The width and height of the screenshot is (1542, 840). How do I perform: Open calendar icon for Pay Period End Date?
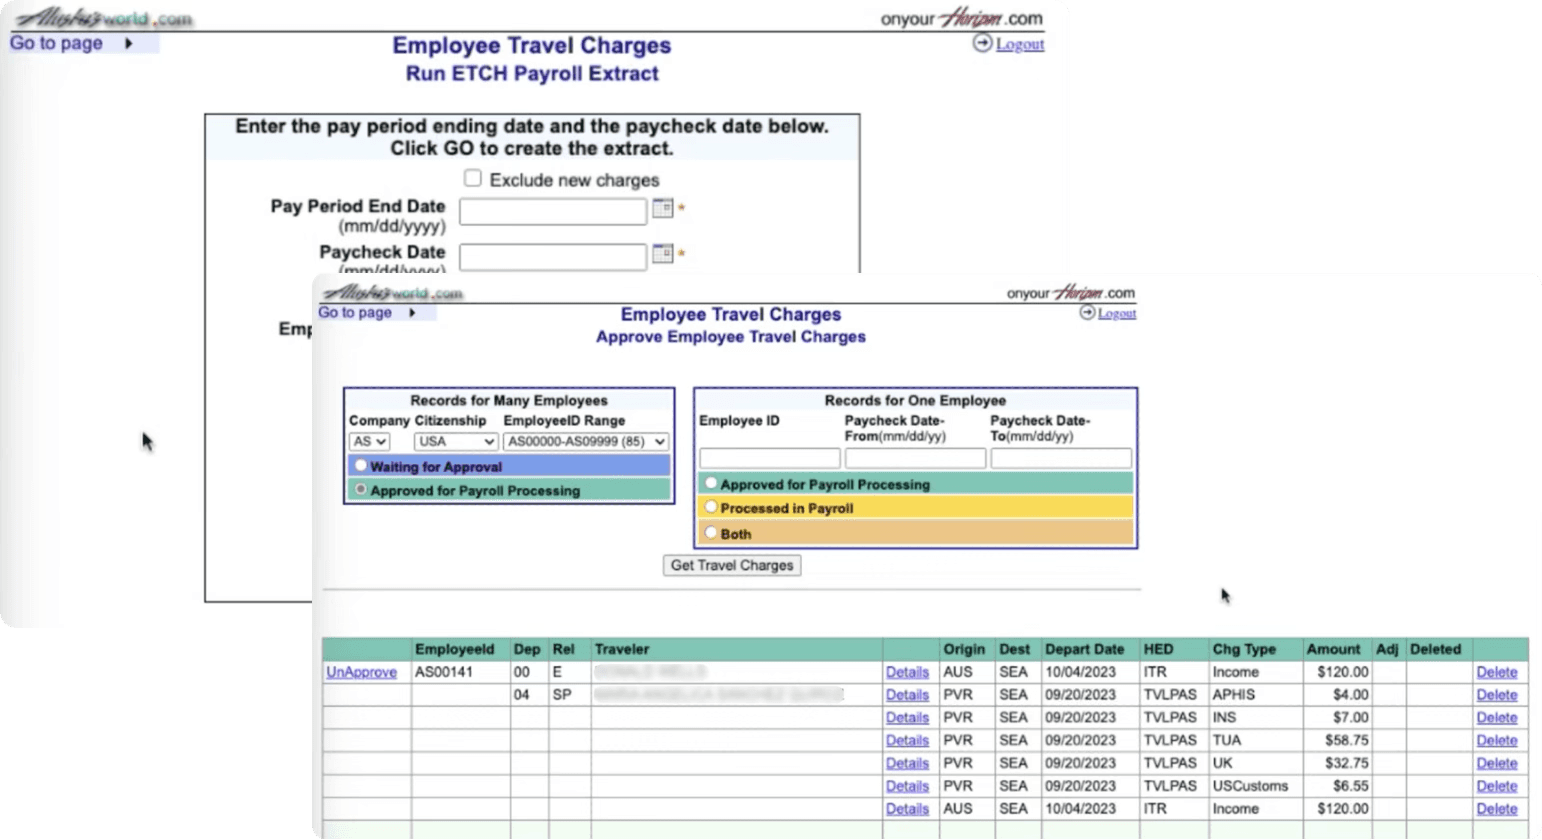tap(662, 208)
